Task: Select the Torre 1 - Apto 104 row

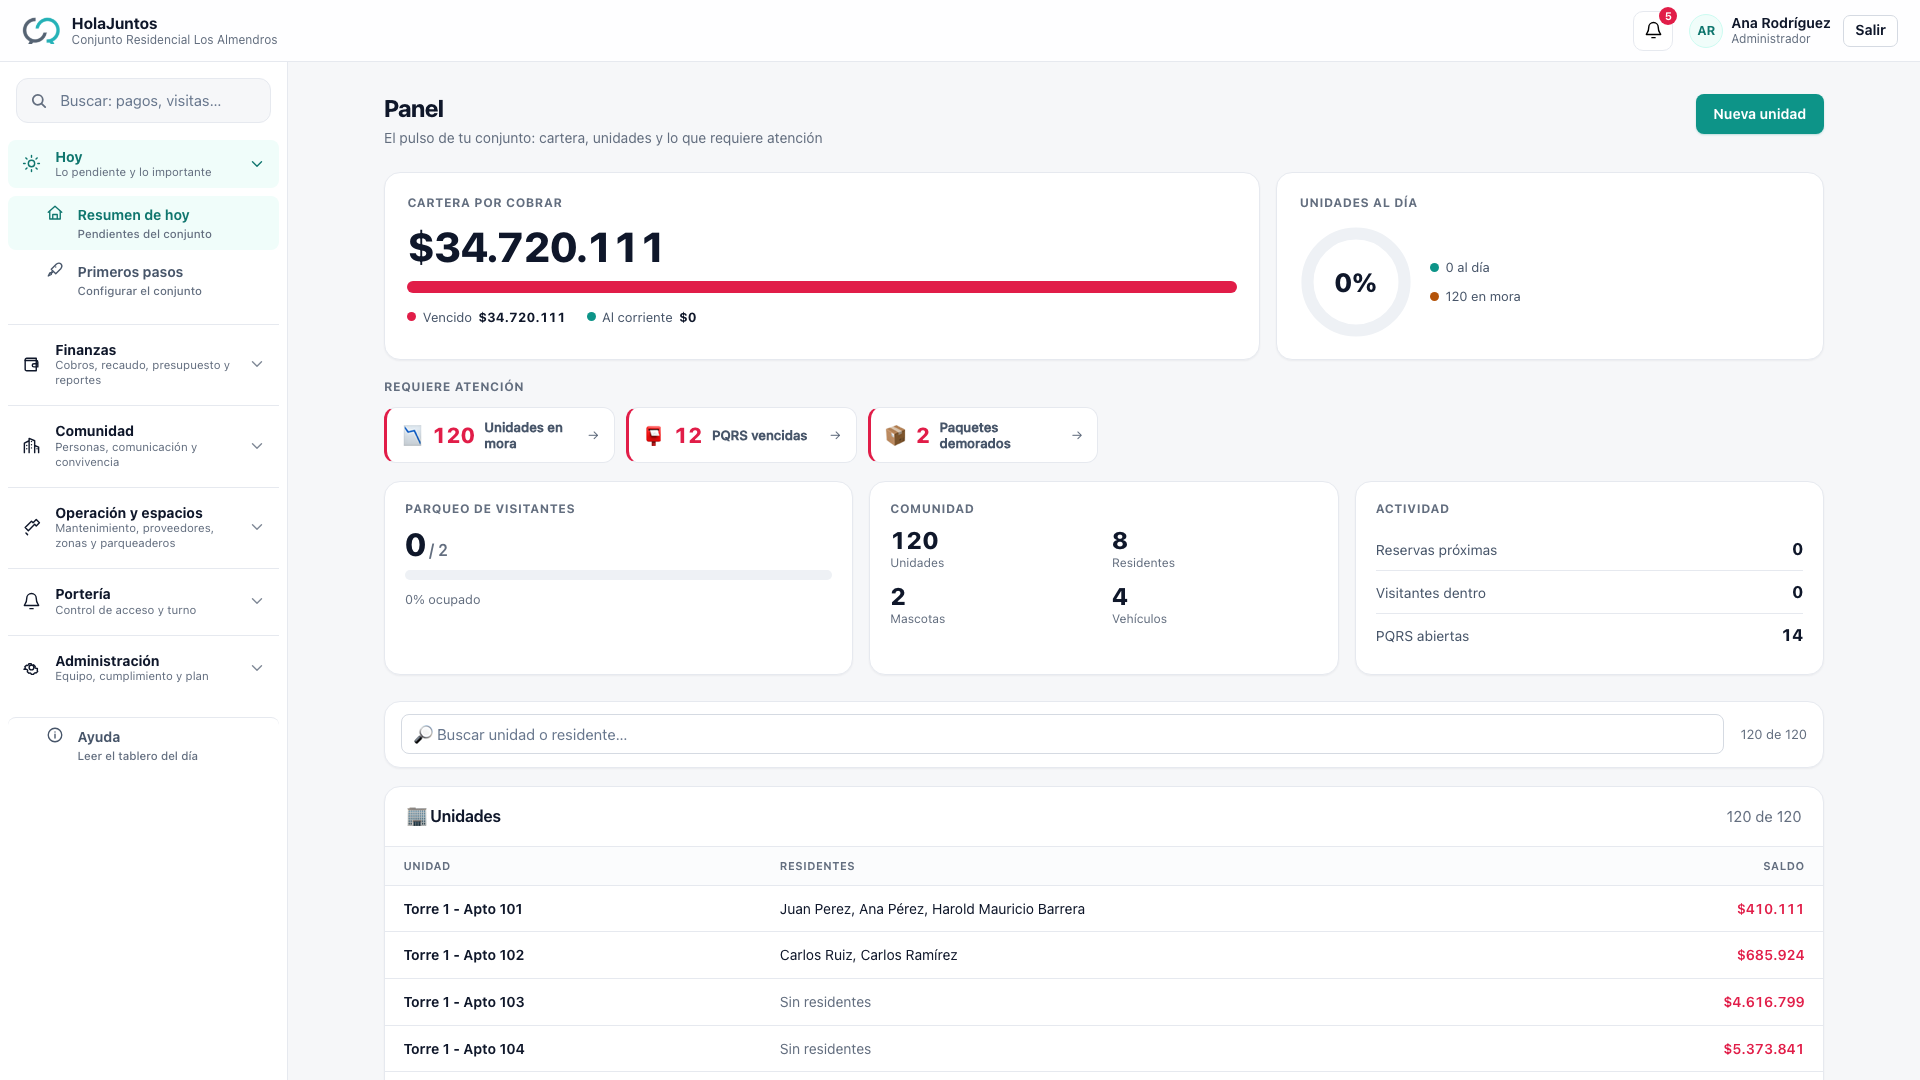Action: coord(1104,1049)
